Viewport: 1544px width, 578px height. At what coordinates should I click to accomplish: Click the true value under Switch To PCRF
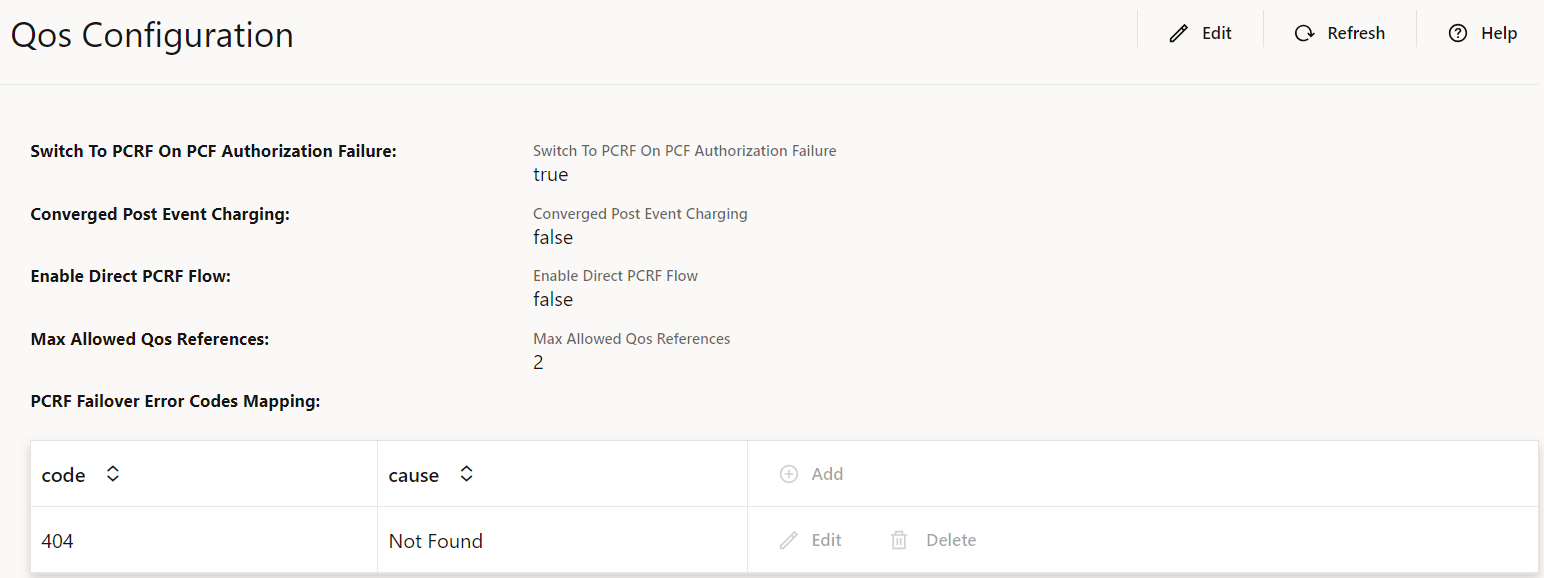tap(551, 175)
